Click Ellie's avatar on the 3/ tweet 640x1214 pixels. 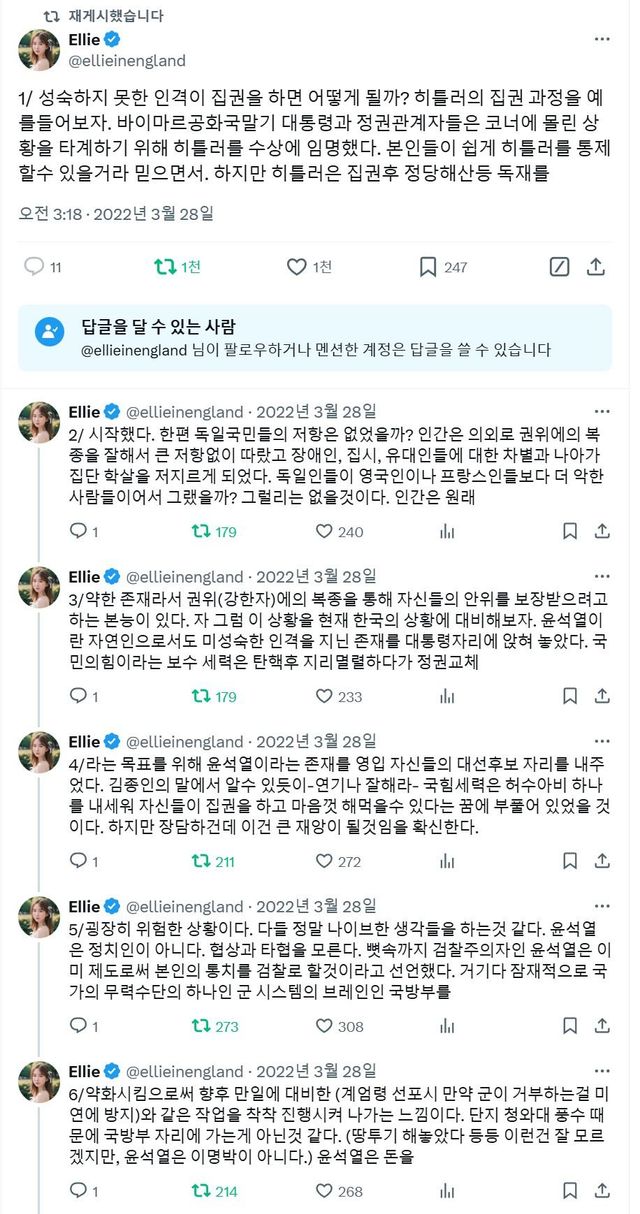[39, 588]
